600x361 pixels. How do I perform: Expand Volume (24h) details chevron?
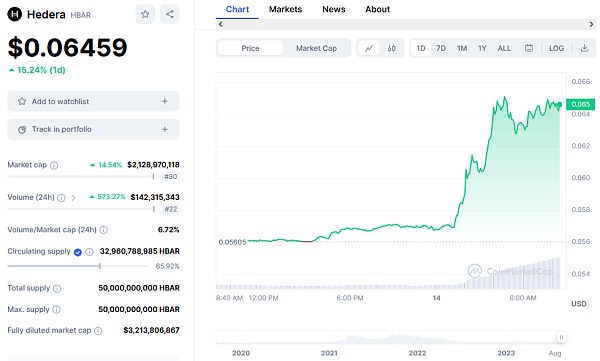pos(73,198)
